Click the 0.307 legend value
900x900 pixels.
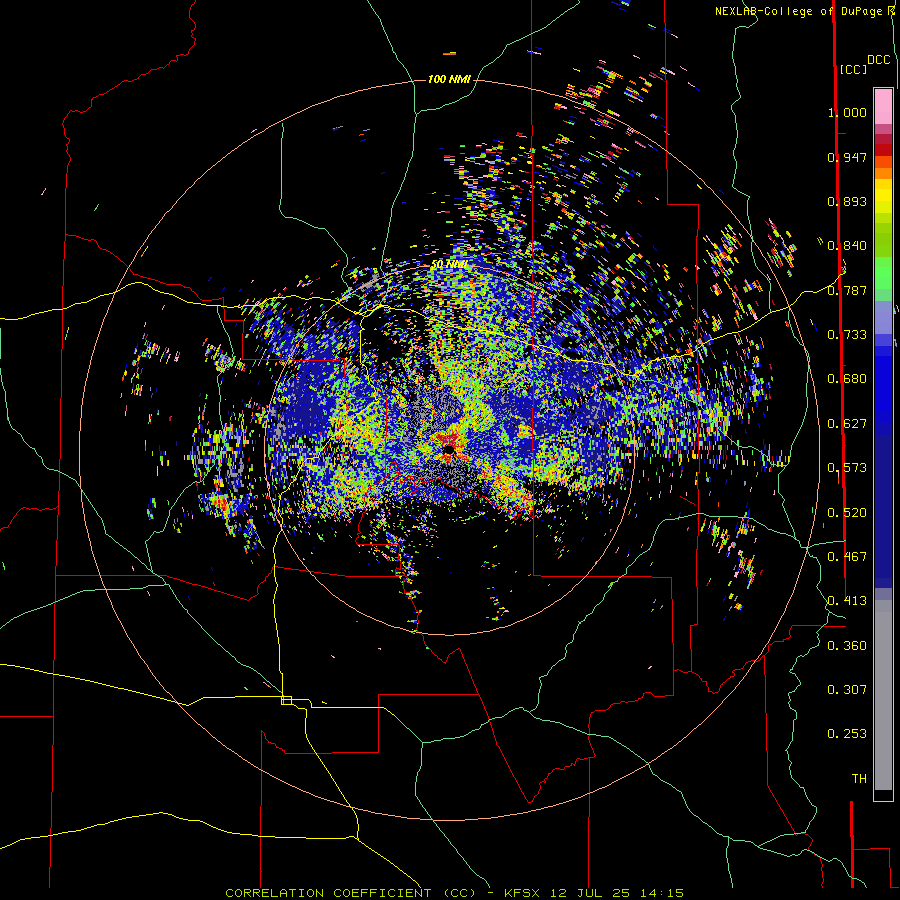(847, 690)
